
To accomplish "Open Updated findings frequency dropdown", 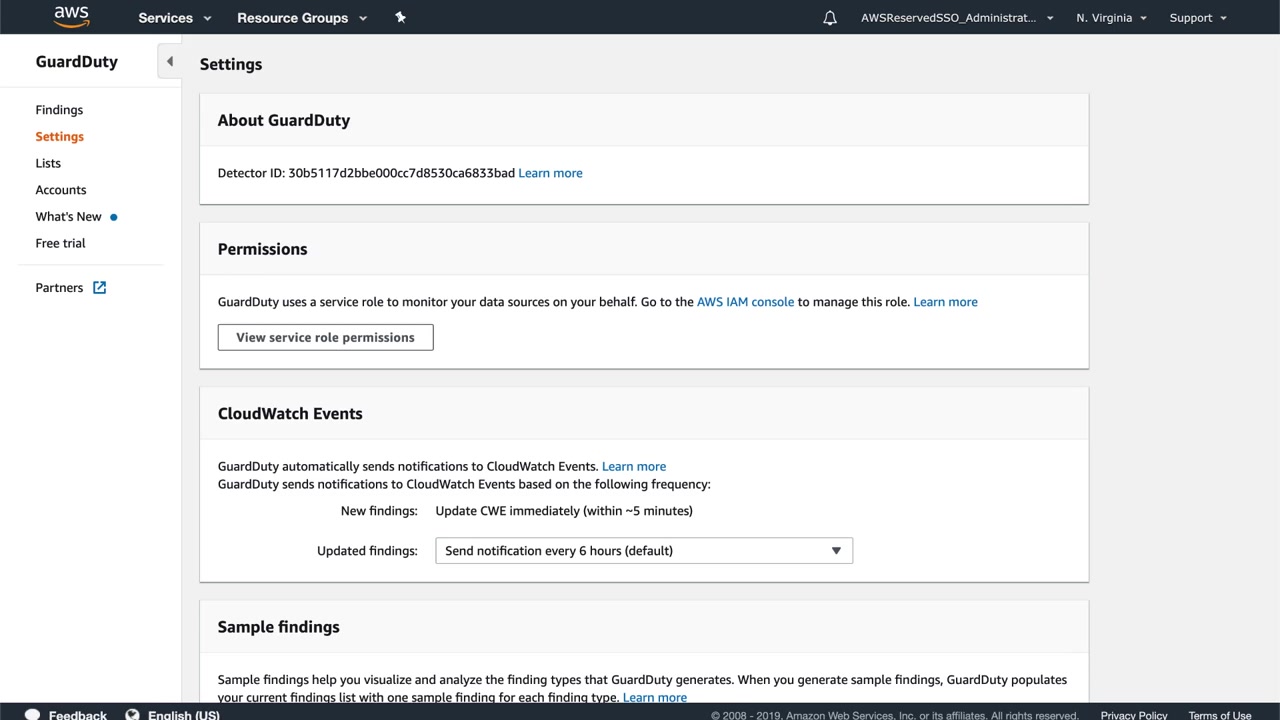I will [644, 551].
